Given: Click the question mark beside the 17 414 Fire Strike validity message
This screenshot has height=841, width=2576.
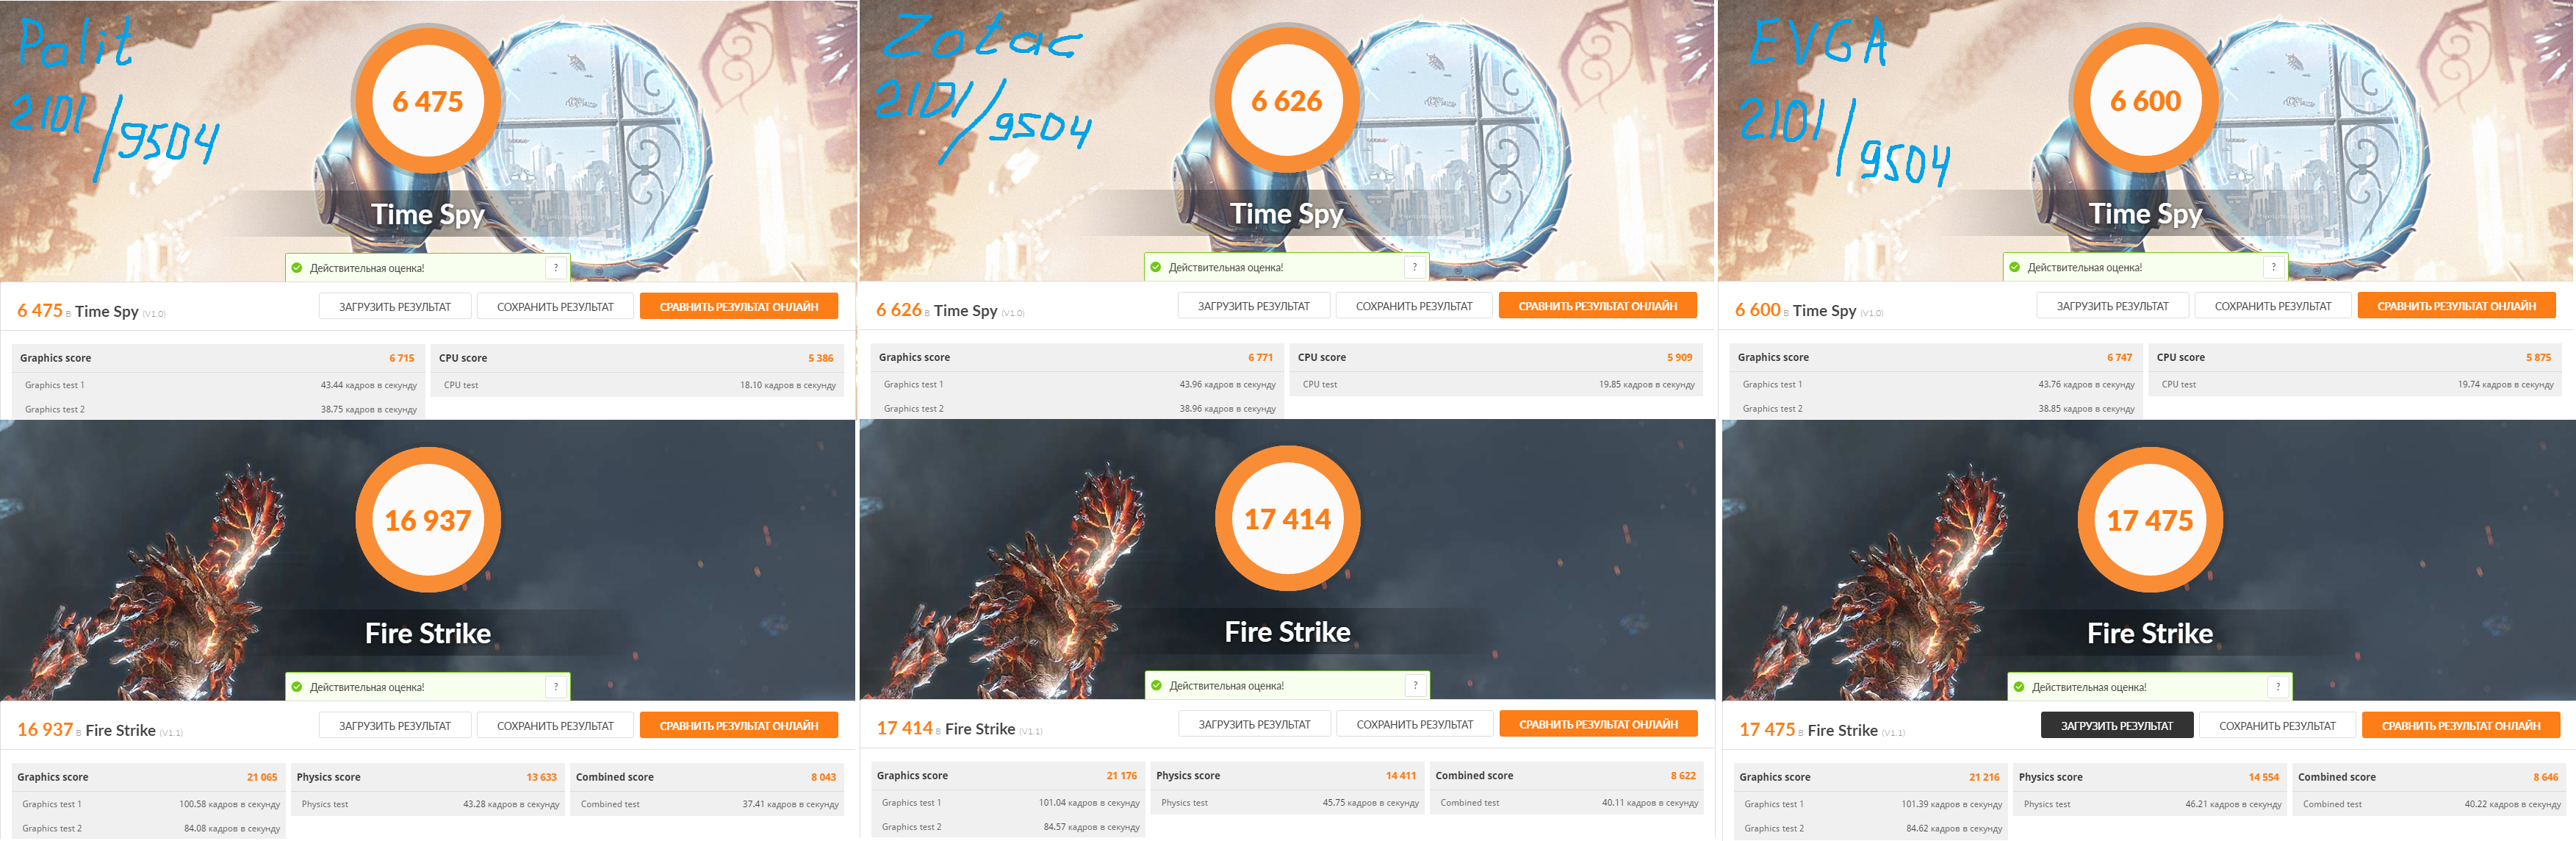Looking at the screenshot, I should pyautogui.click(x=1415, y=686).
